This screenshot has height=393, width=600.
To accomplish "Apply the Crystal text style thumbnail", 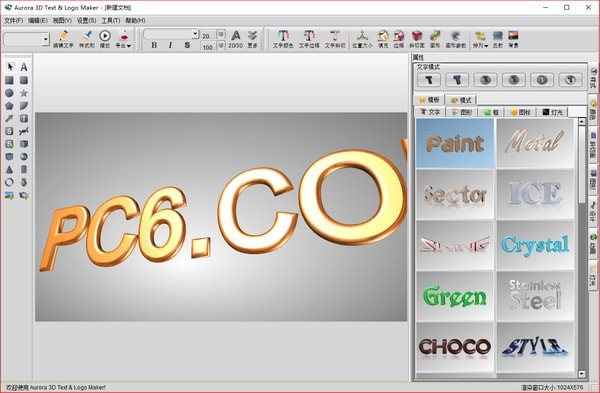I will [x=535, y=245].
